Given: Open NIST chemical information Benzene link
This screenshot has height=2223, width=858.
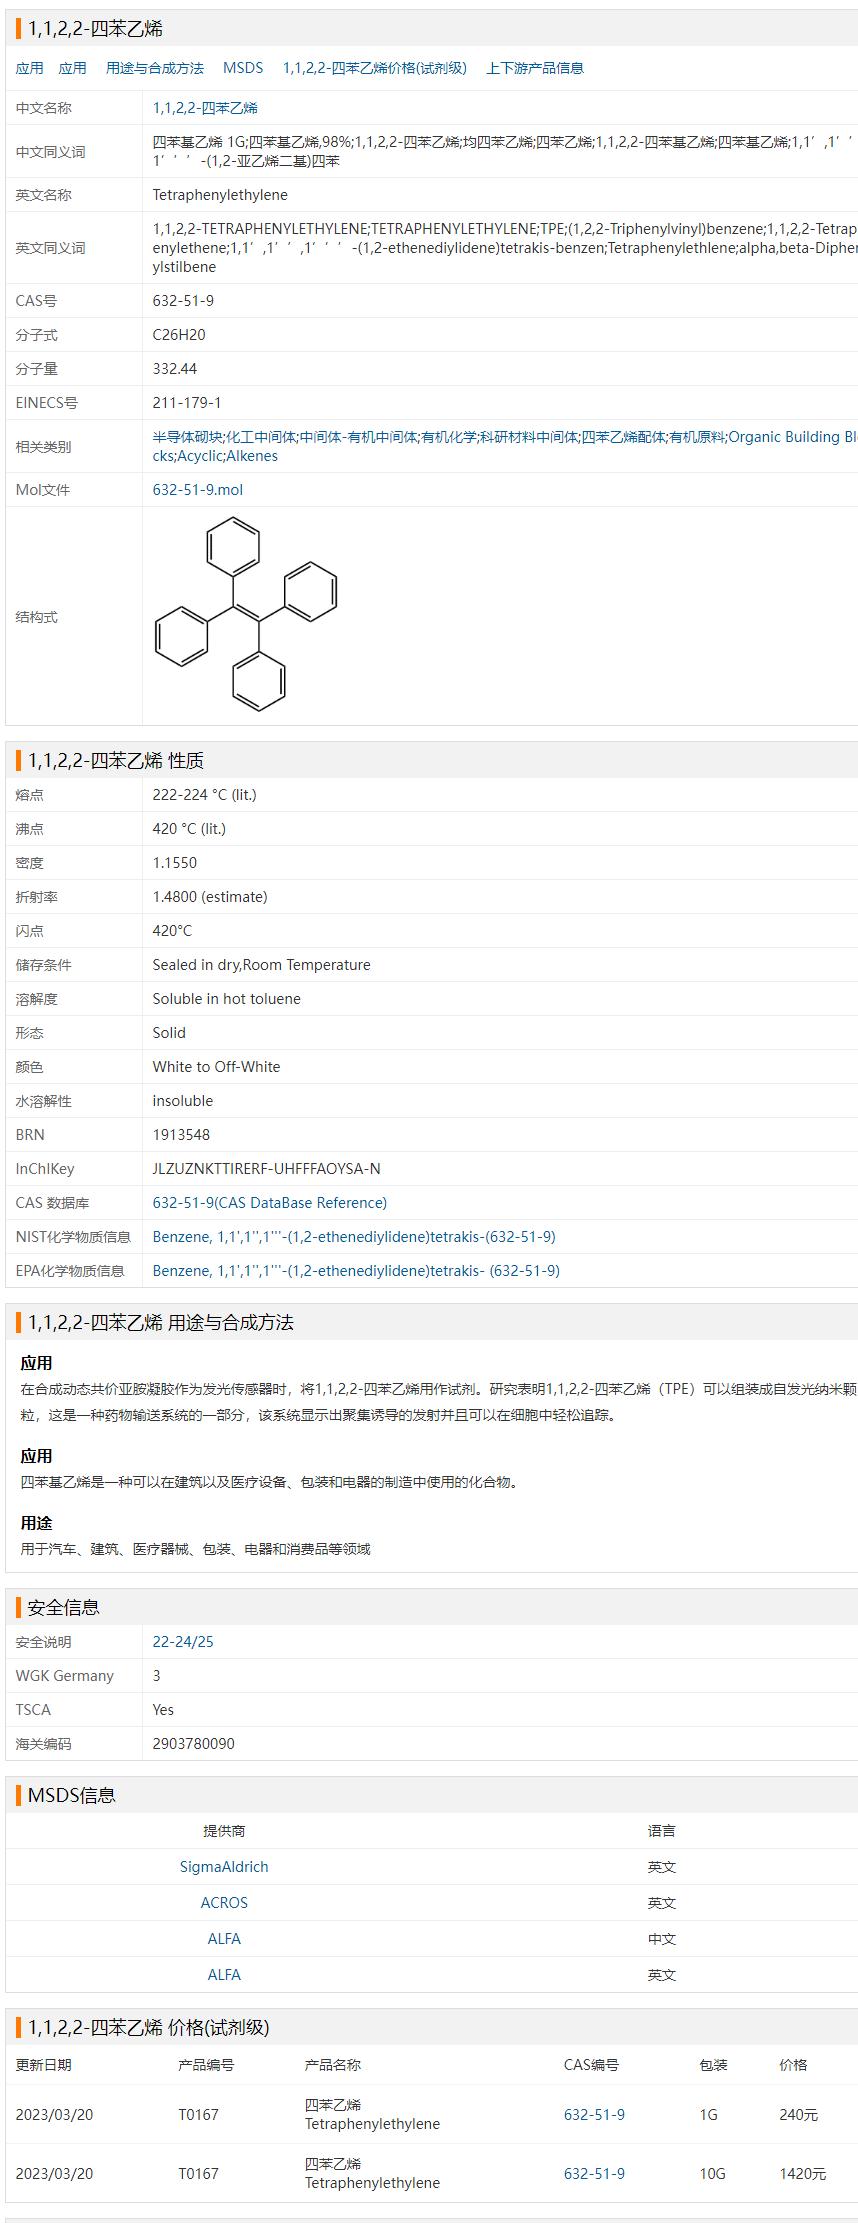Looking at the screenshot, I should click(x=353, y=1237).
